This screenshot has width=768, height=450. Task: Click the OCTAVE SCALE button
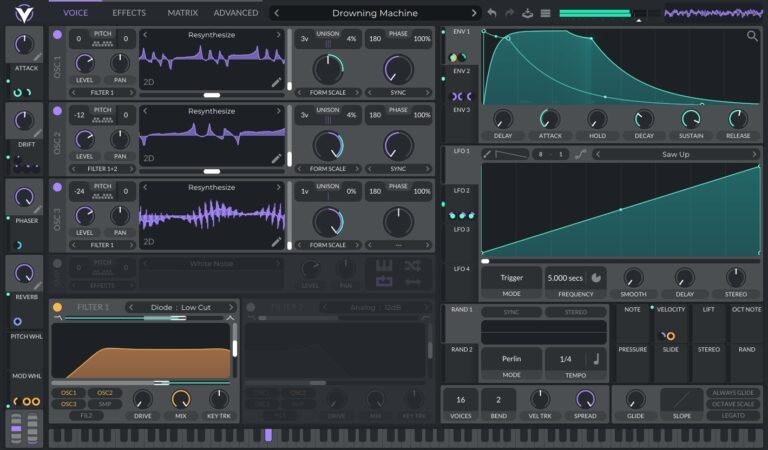coord(733,404)
